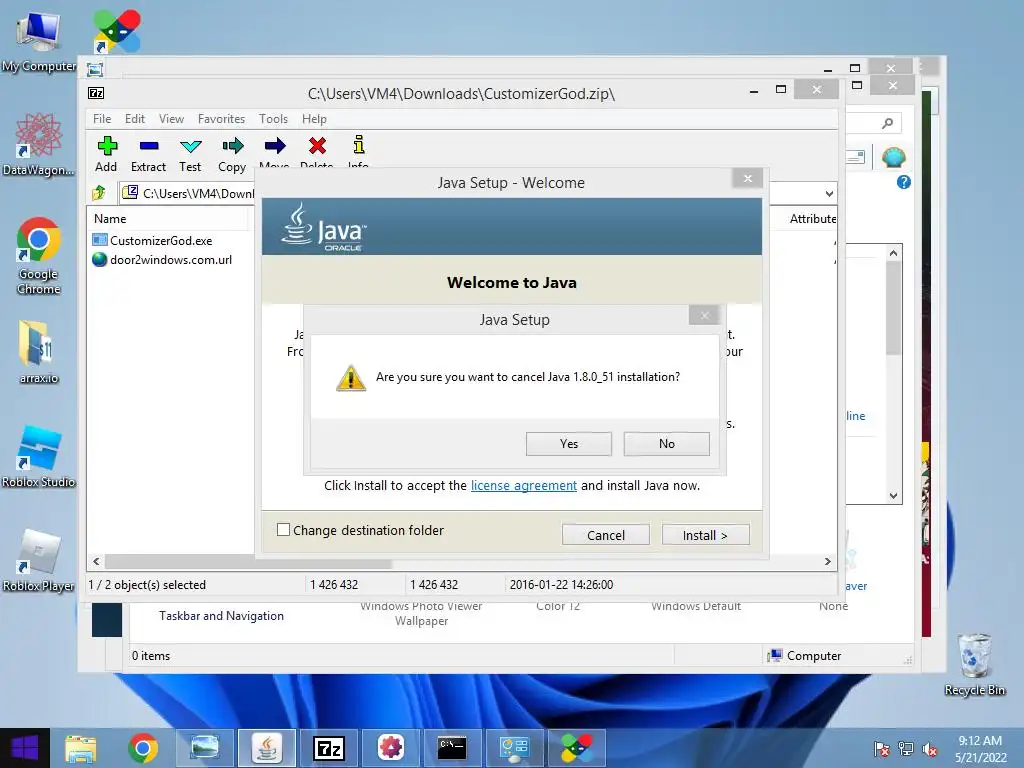Open Chrome from the taskbar

coord(143,748)
